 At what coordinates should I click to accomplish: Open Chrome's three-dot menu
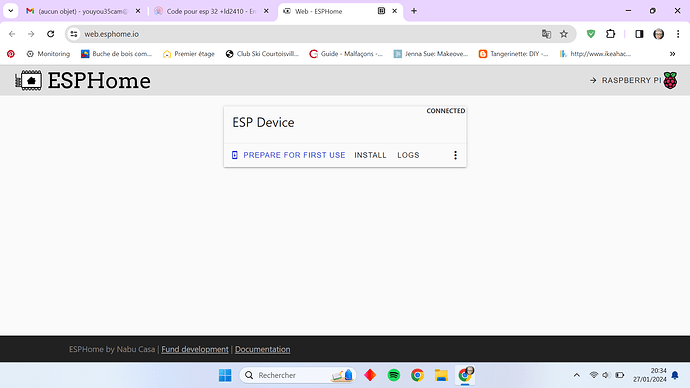point(678,34)
